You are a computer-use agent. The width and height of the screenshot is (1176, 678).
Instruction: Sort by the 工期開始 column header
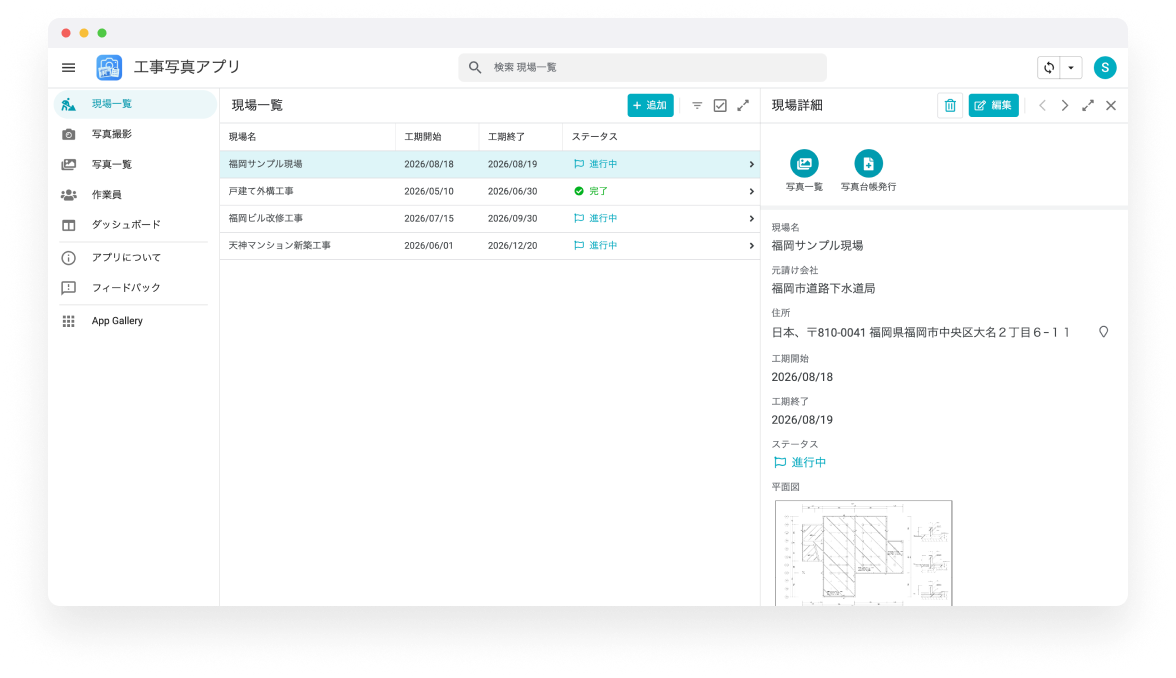pos(422,137)
